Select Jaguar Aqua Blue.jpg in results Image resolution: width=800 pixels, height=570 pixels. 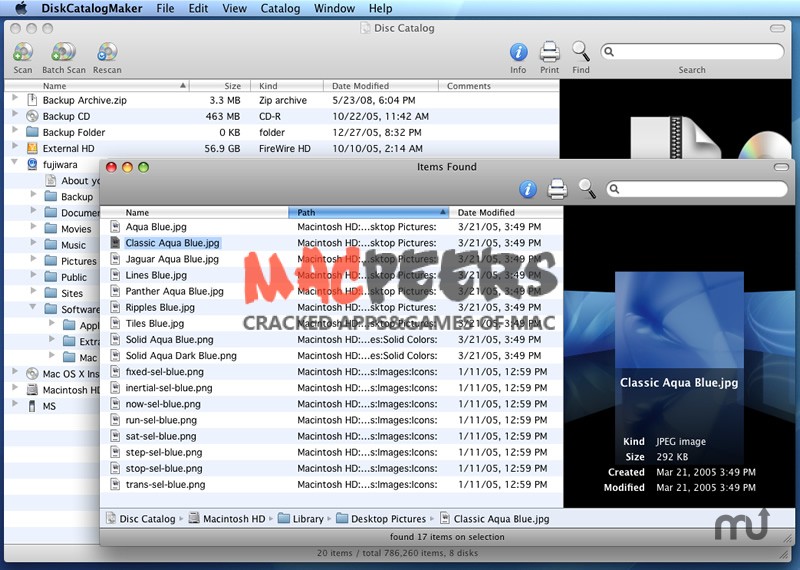click(x=172, y=259)
